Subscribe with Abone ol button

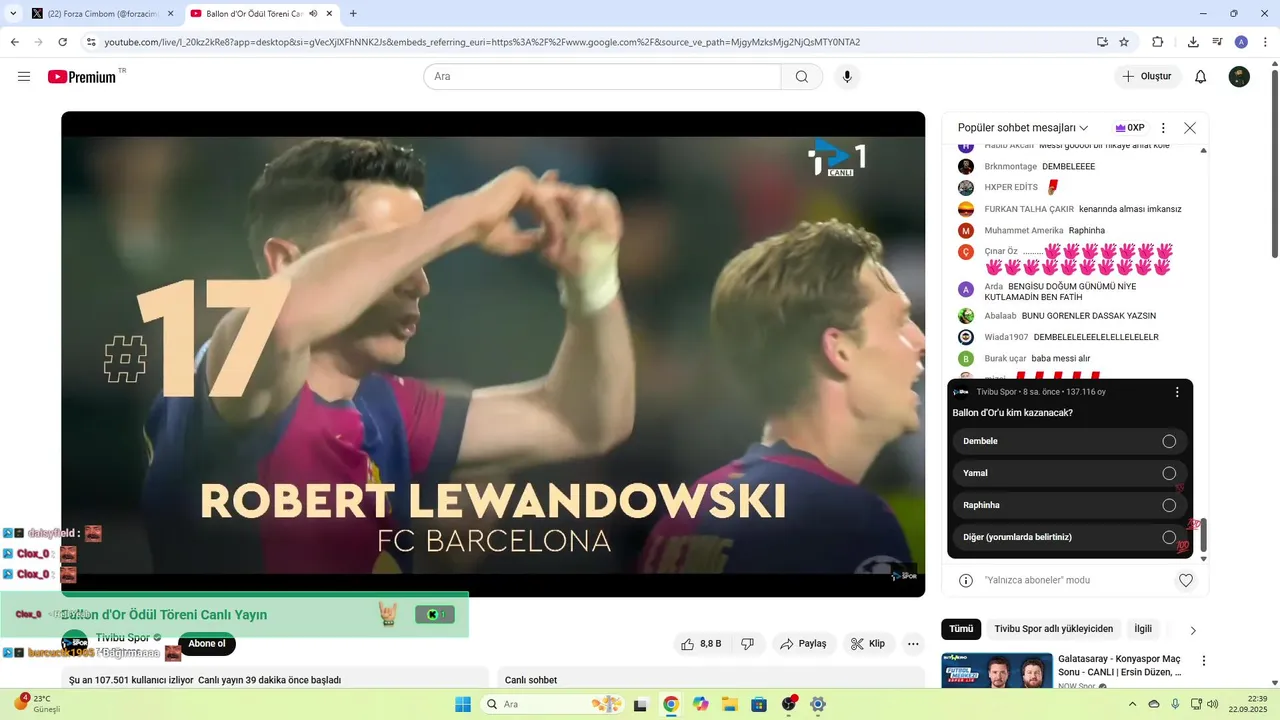pos(207,644)
